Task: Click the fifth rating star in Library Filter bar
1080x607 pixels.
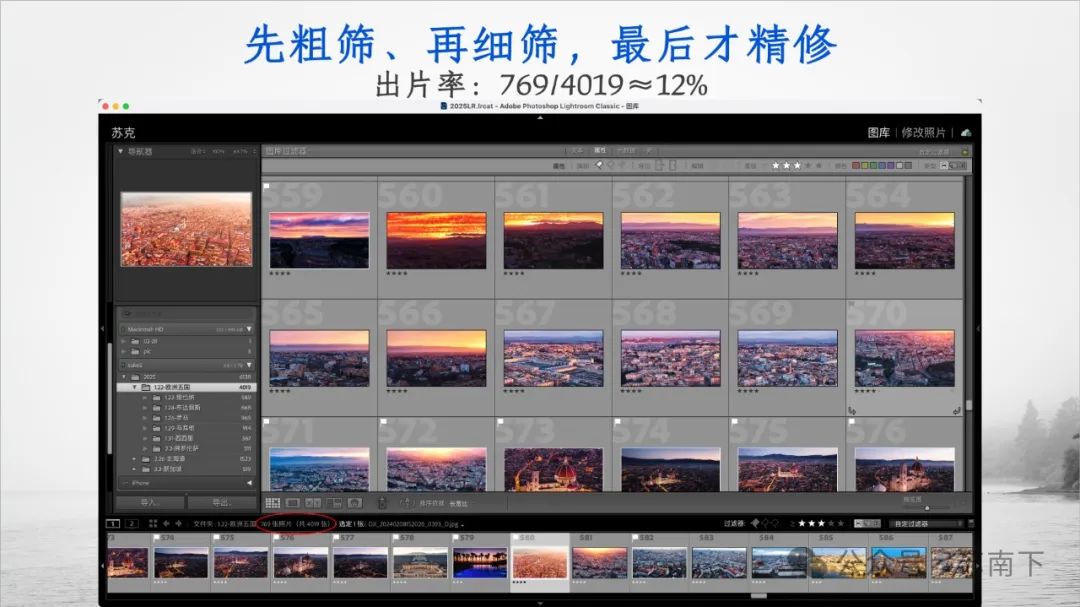Action: [x=818, y=165]
